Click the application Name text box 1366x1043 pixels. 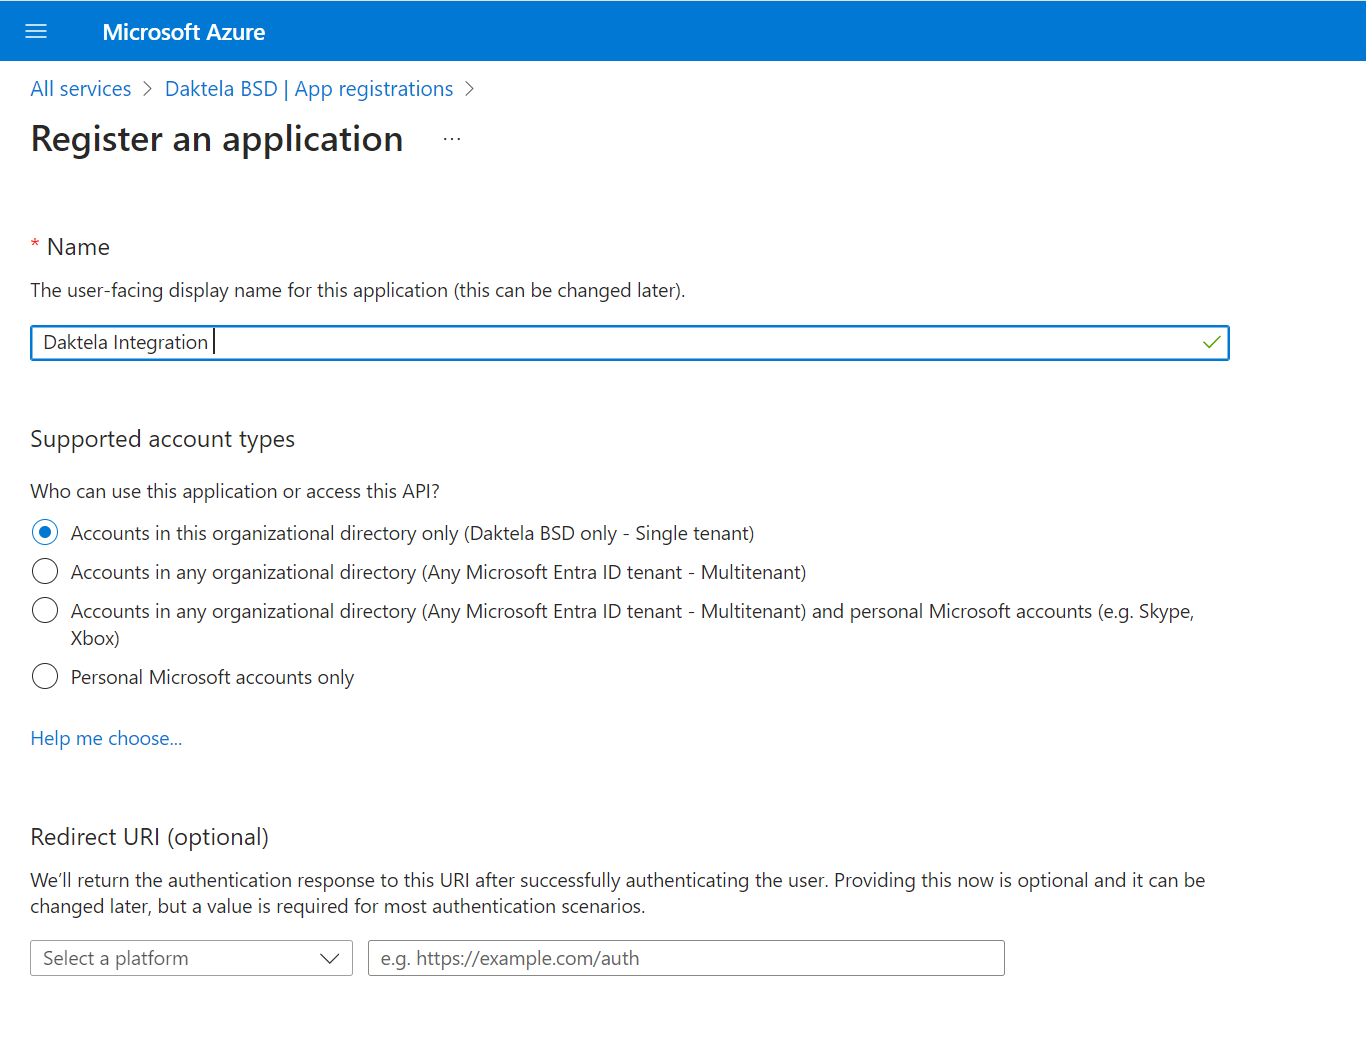coord(629,342)
